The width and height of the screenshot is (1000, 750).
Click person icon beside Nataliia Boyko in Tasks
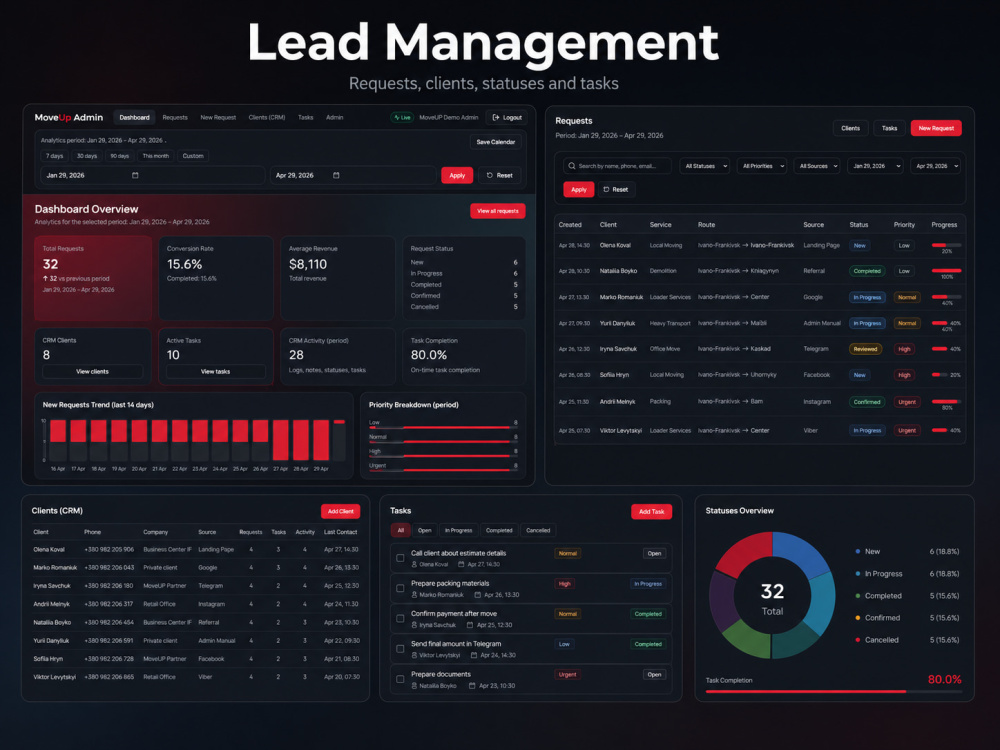tap(415, 686)
